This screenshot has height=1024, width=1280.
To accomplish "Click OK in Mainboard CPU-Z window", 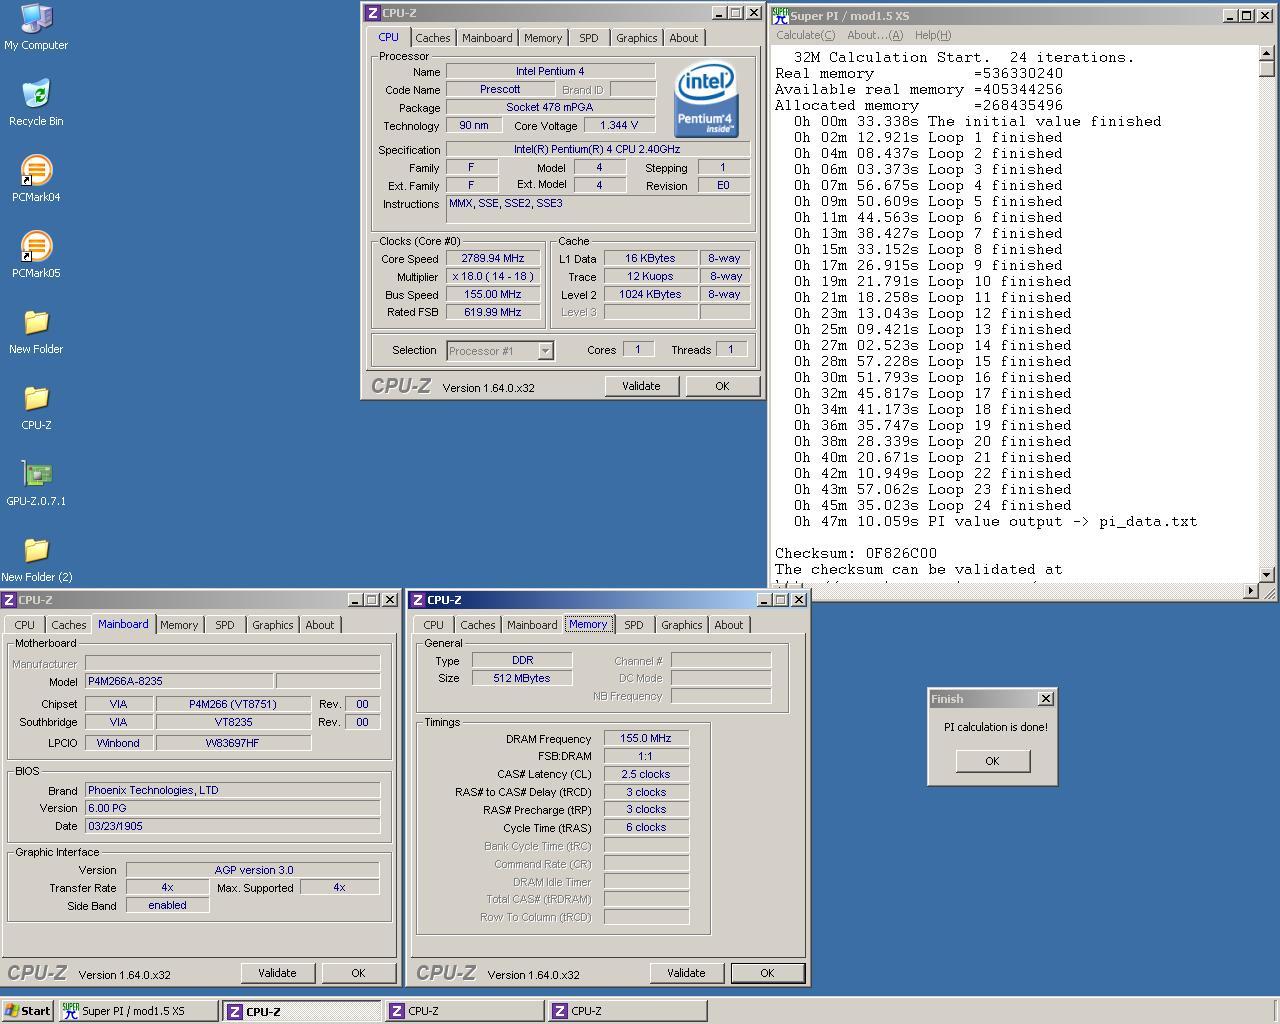I will 358,973.
